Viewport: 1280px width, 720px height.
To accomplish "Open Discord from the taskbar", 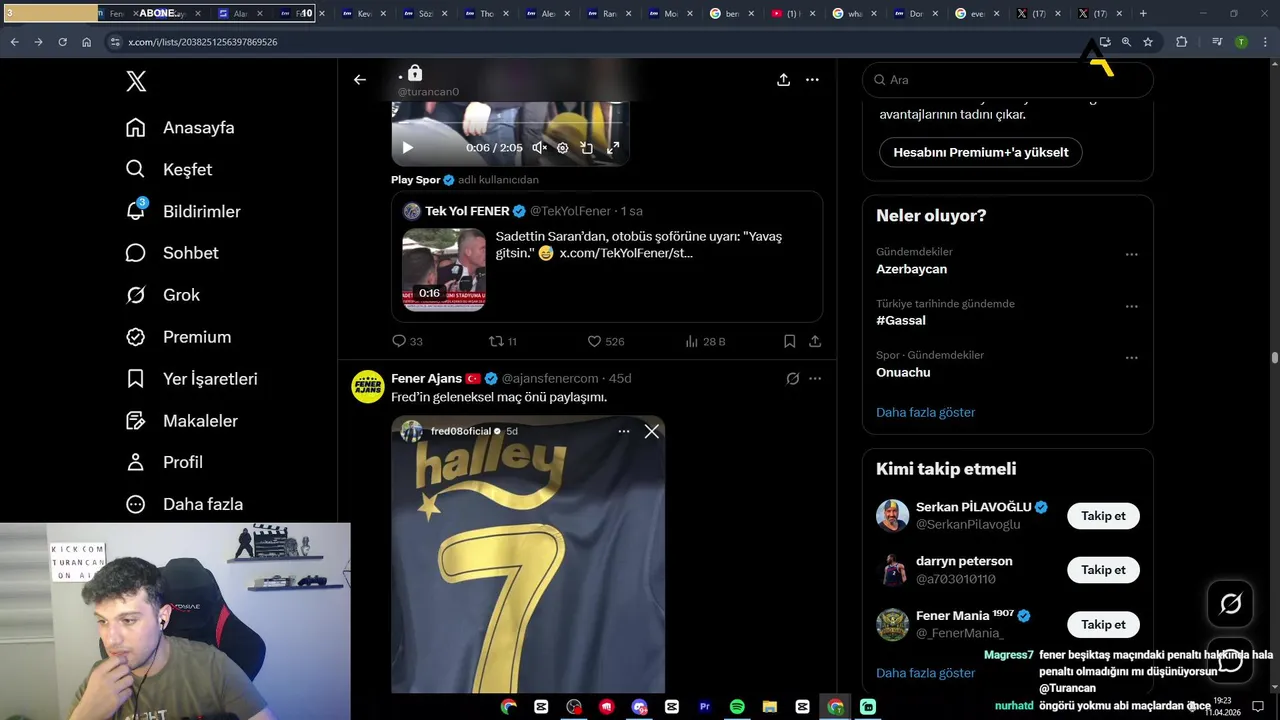I will [639, 707].
